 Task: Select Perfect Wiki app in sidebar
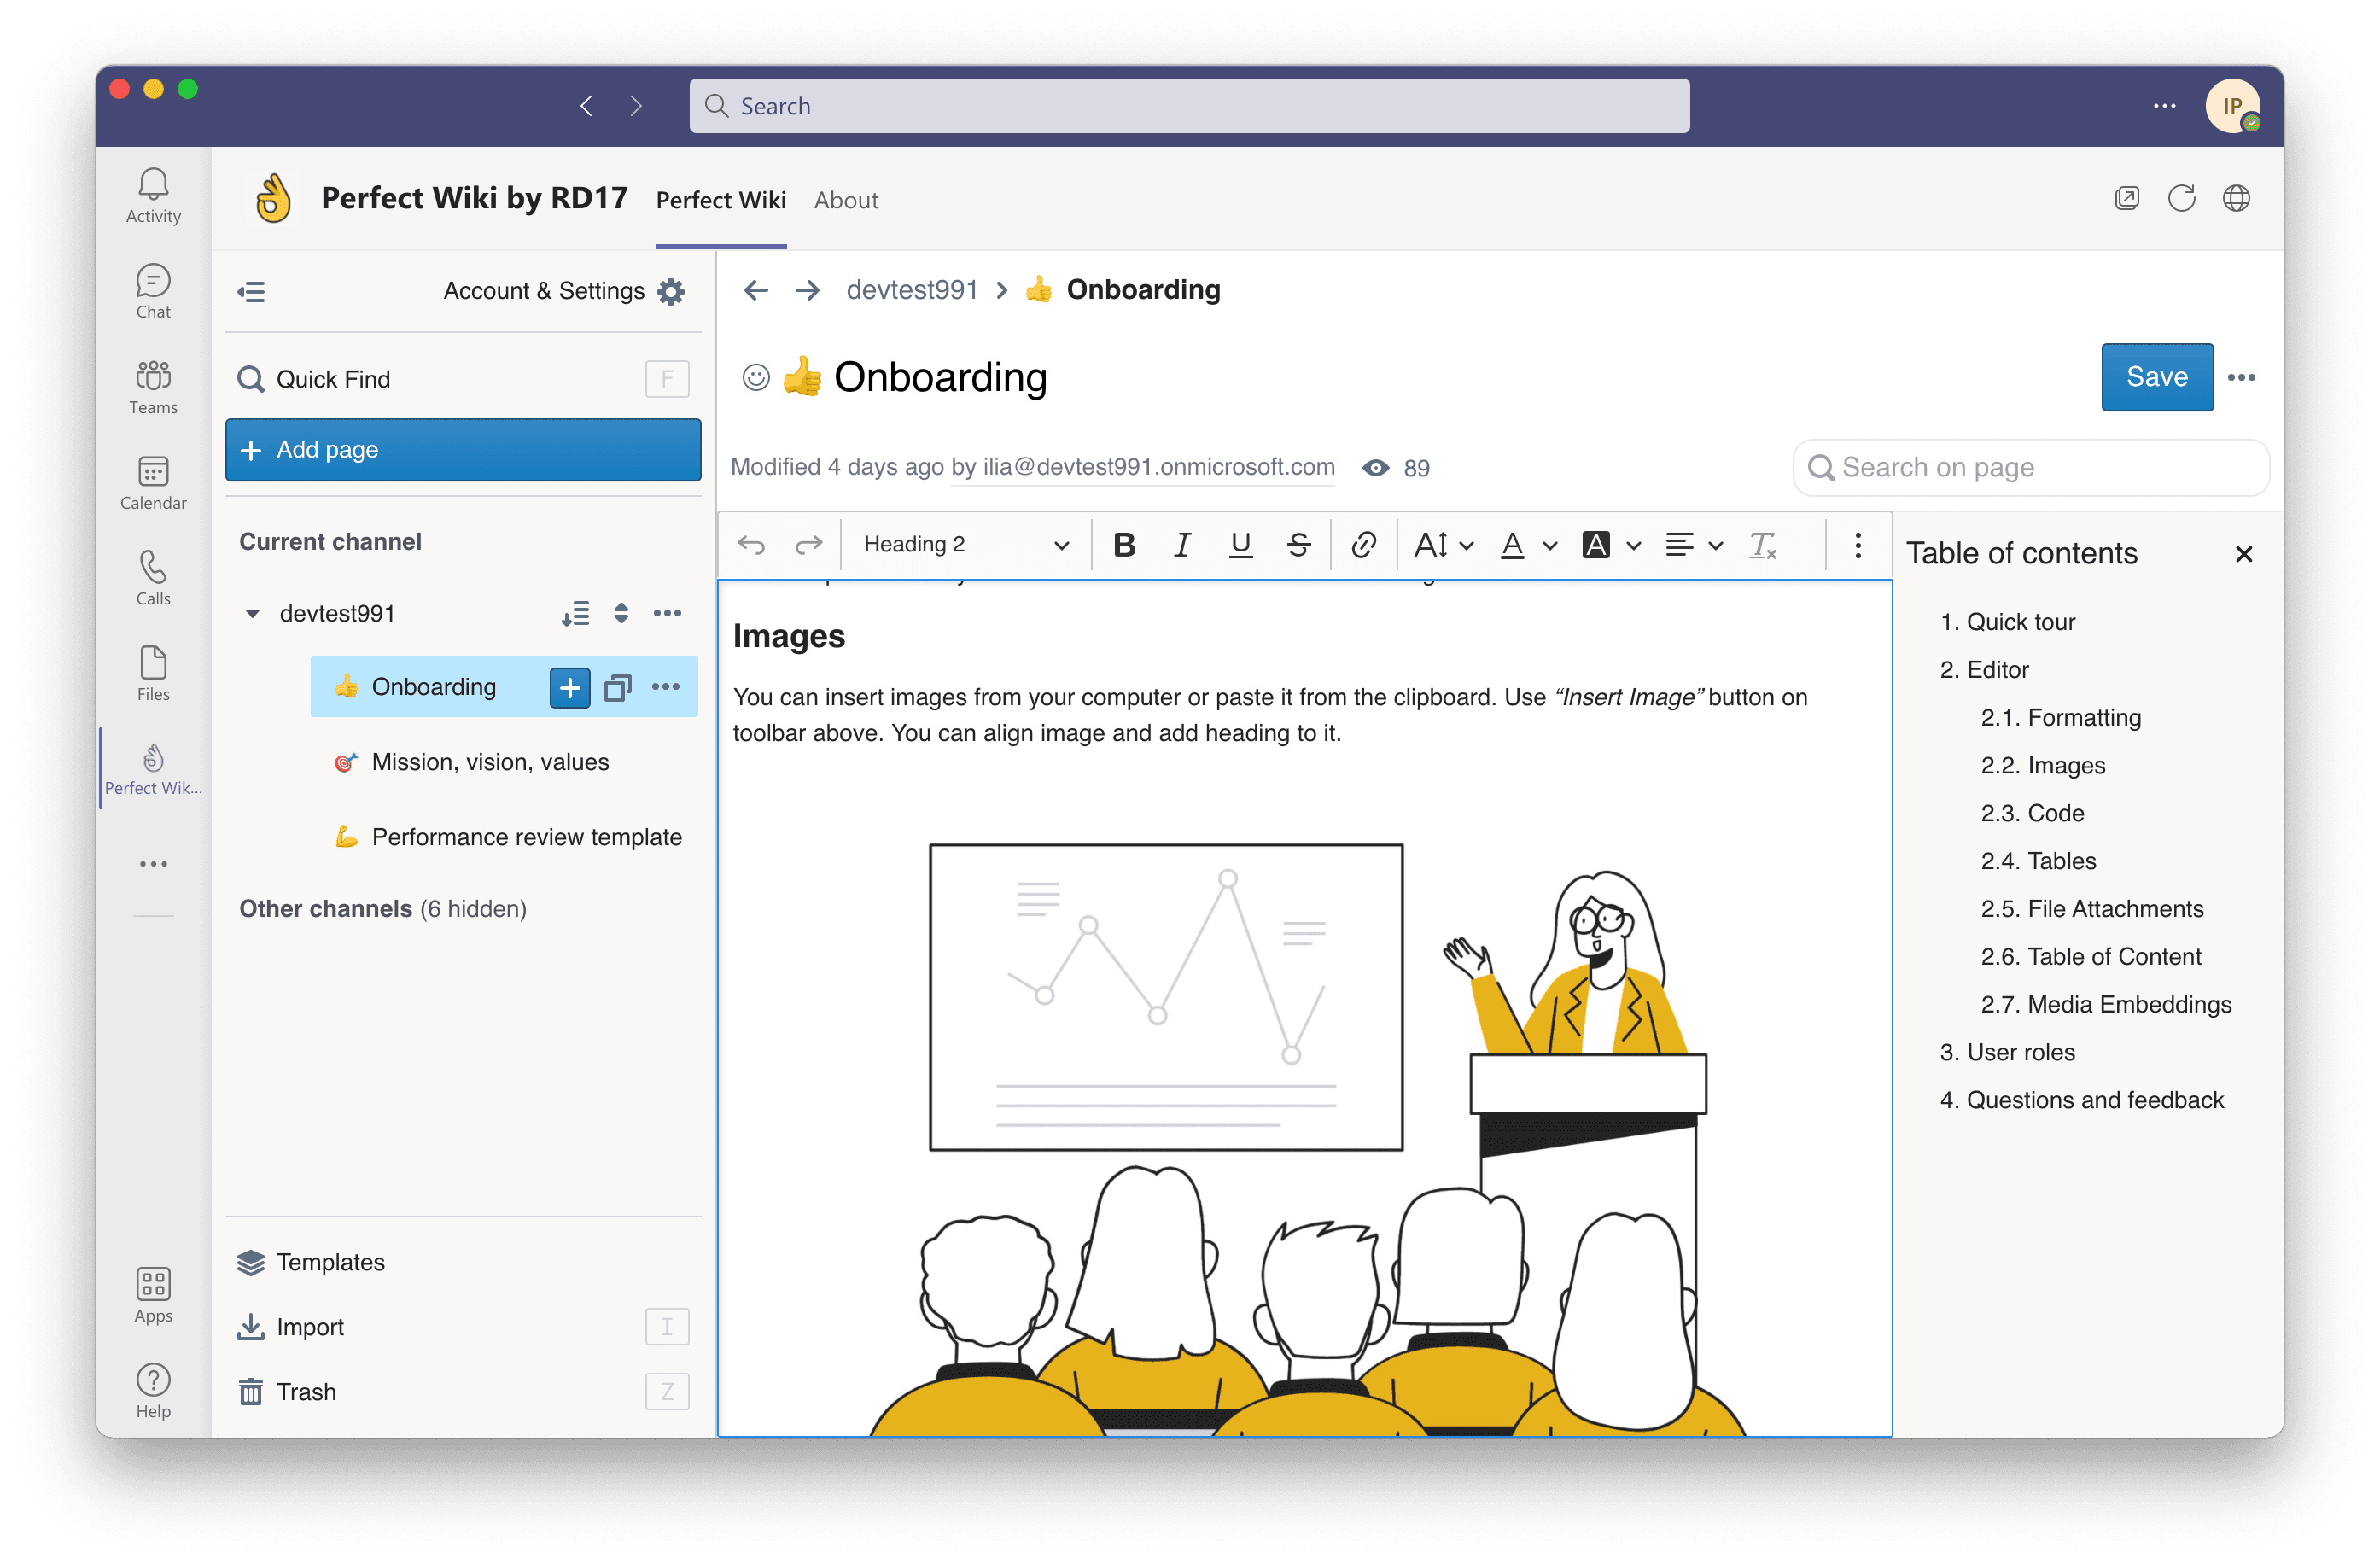tap(153, 769)
